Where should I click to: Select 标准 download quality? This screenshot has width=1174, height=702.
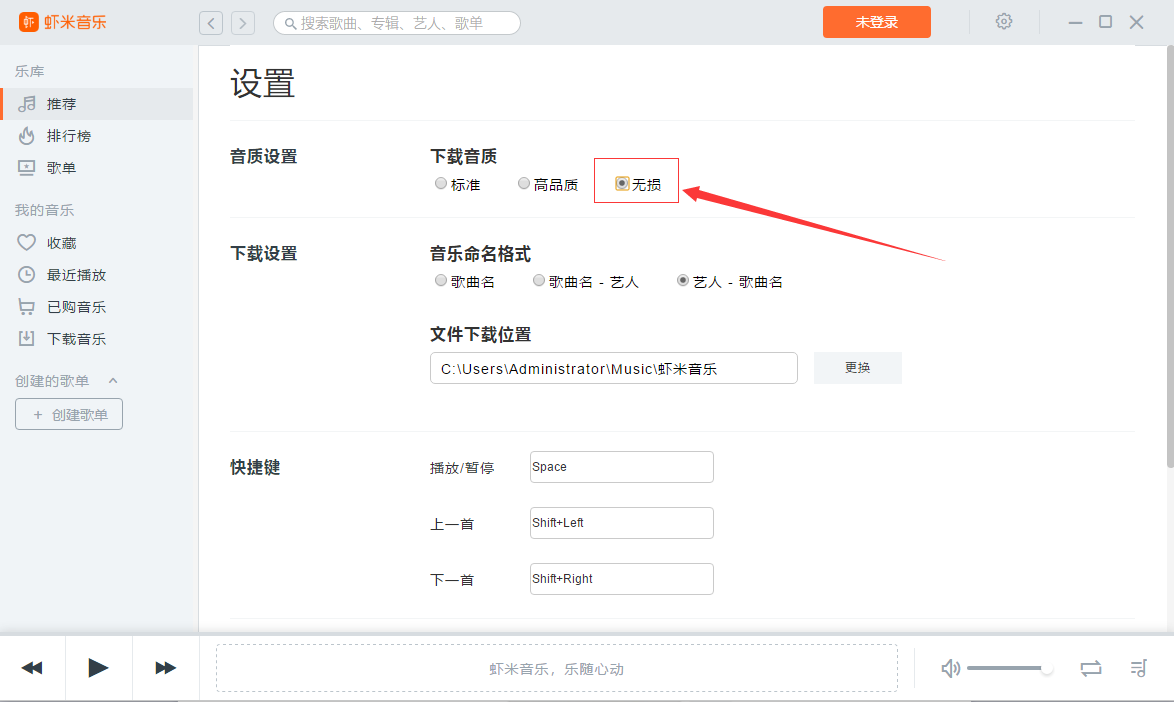point(441,183)
